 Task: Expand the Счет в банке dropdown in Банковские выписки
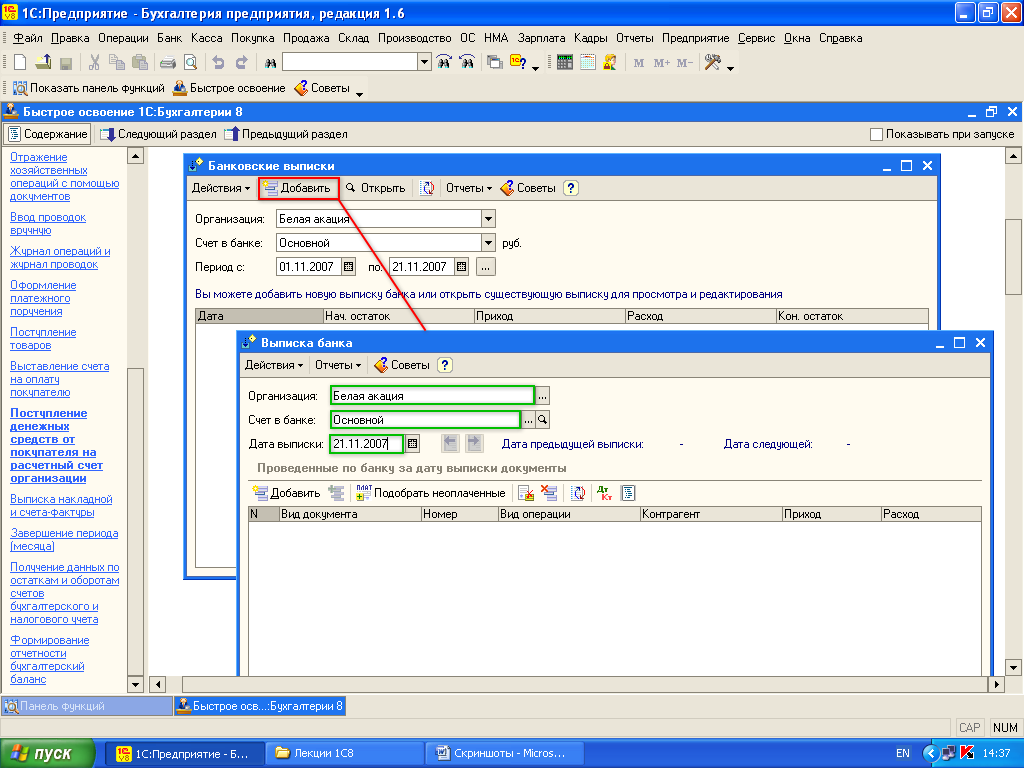[x=488, y=243]
